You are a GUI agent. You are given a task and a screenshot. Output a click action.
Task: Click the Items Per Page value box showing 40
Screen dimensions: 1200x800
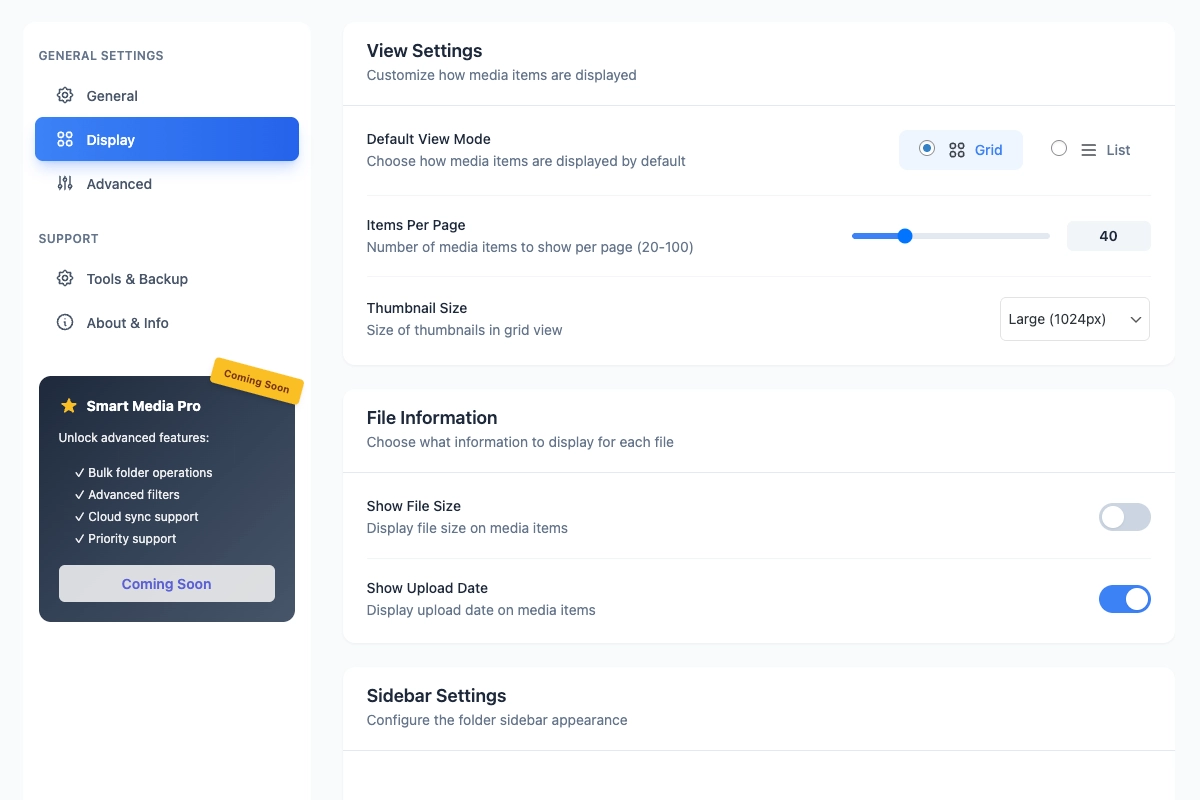[1108, 235]
